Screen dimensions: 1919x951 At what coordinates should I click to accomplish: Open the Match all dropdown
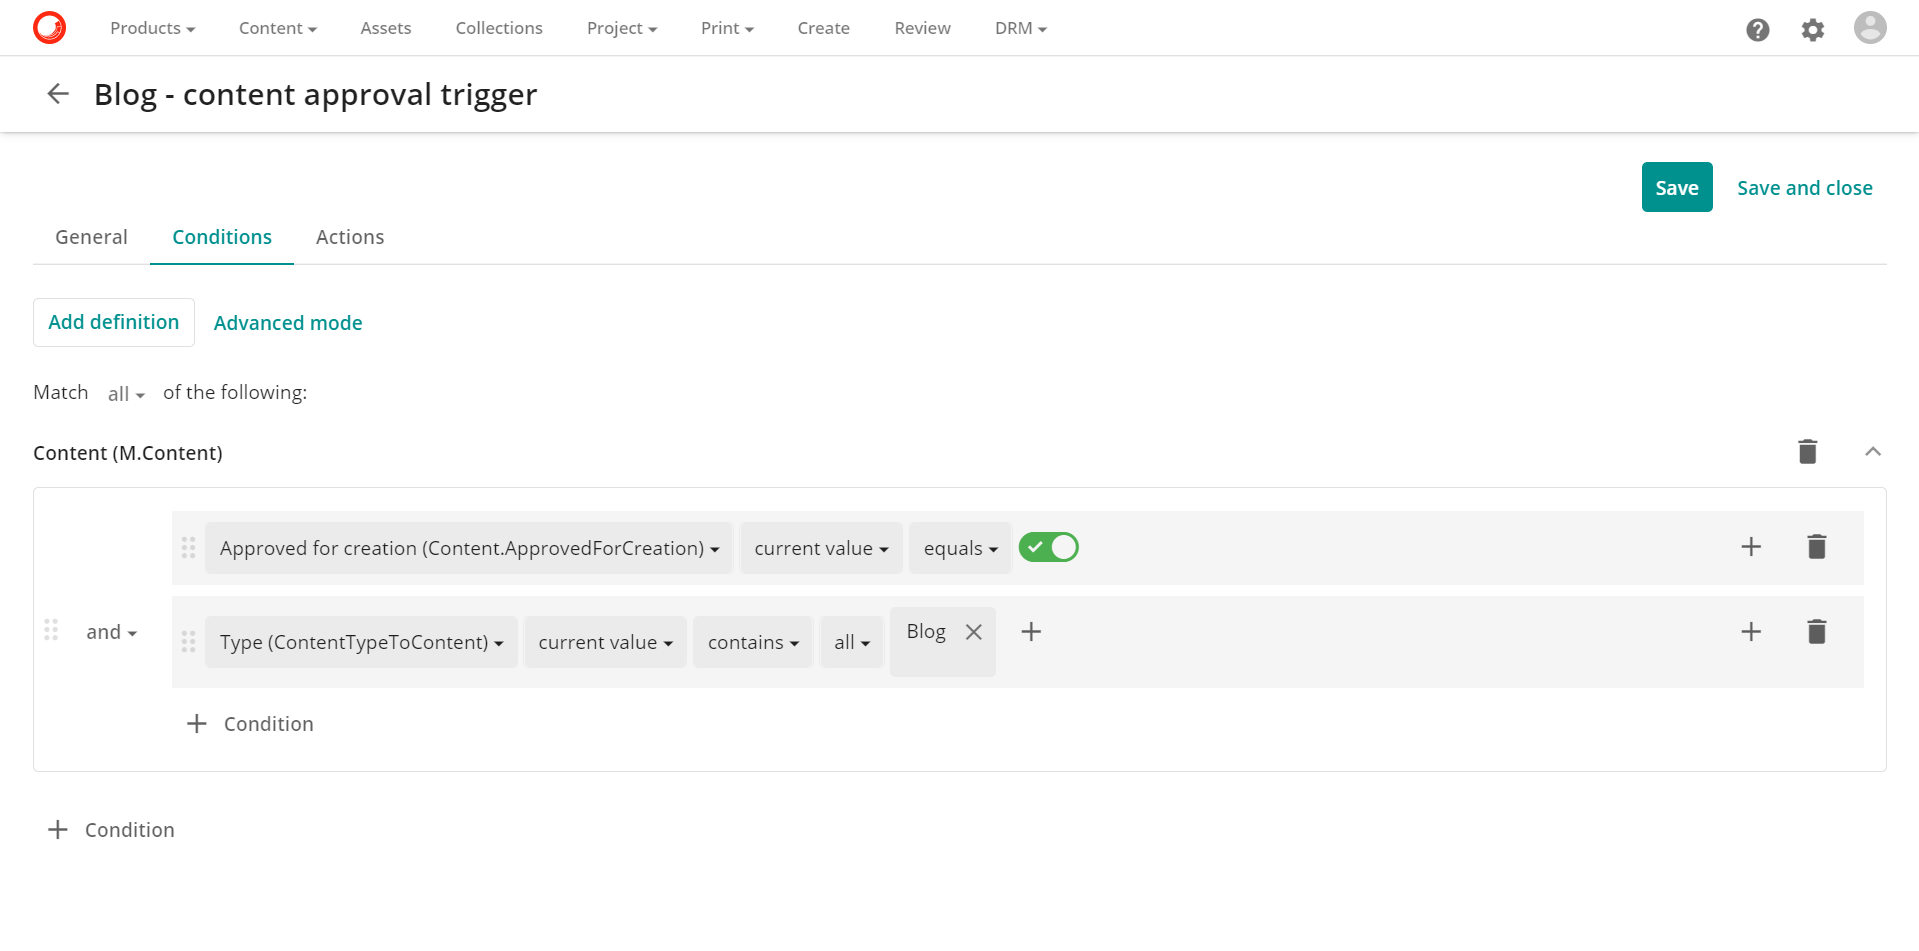point(124,393)
